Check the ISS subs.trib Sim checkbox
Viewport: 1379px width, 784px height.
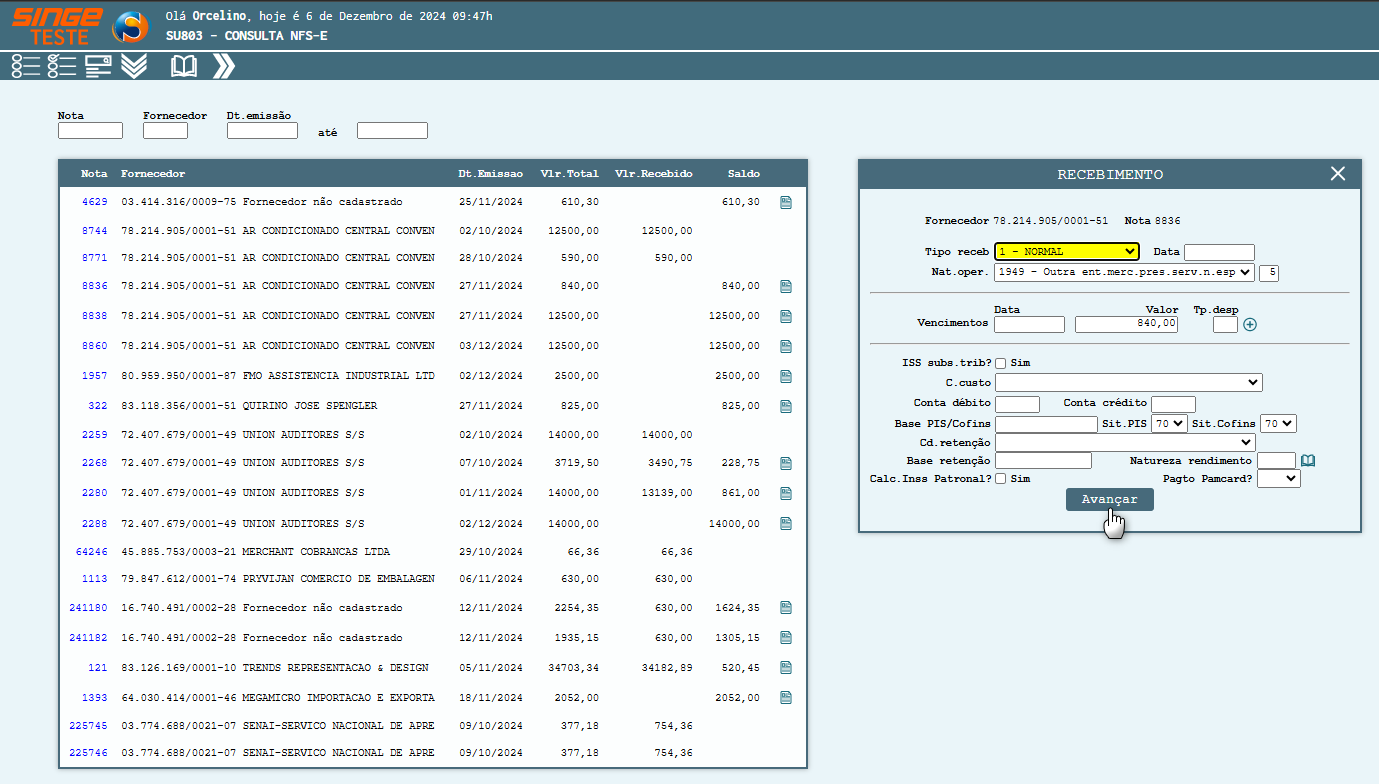1001,363
